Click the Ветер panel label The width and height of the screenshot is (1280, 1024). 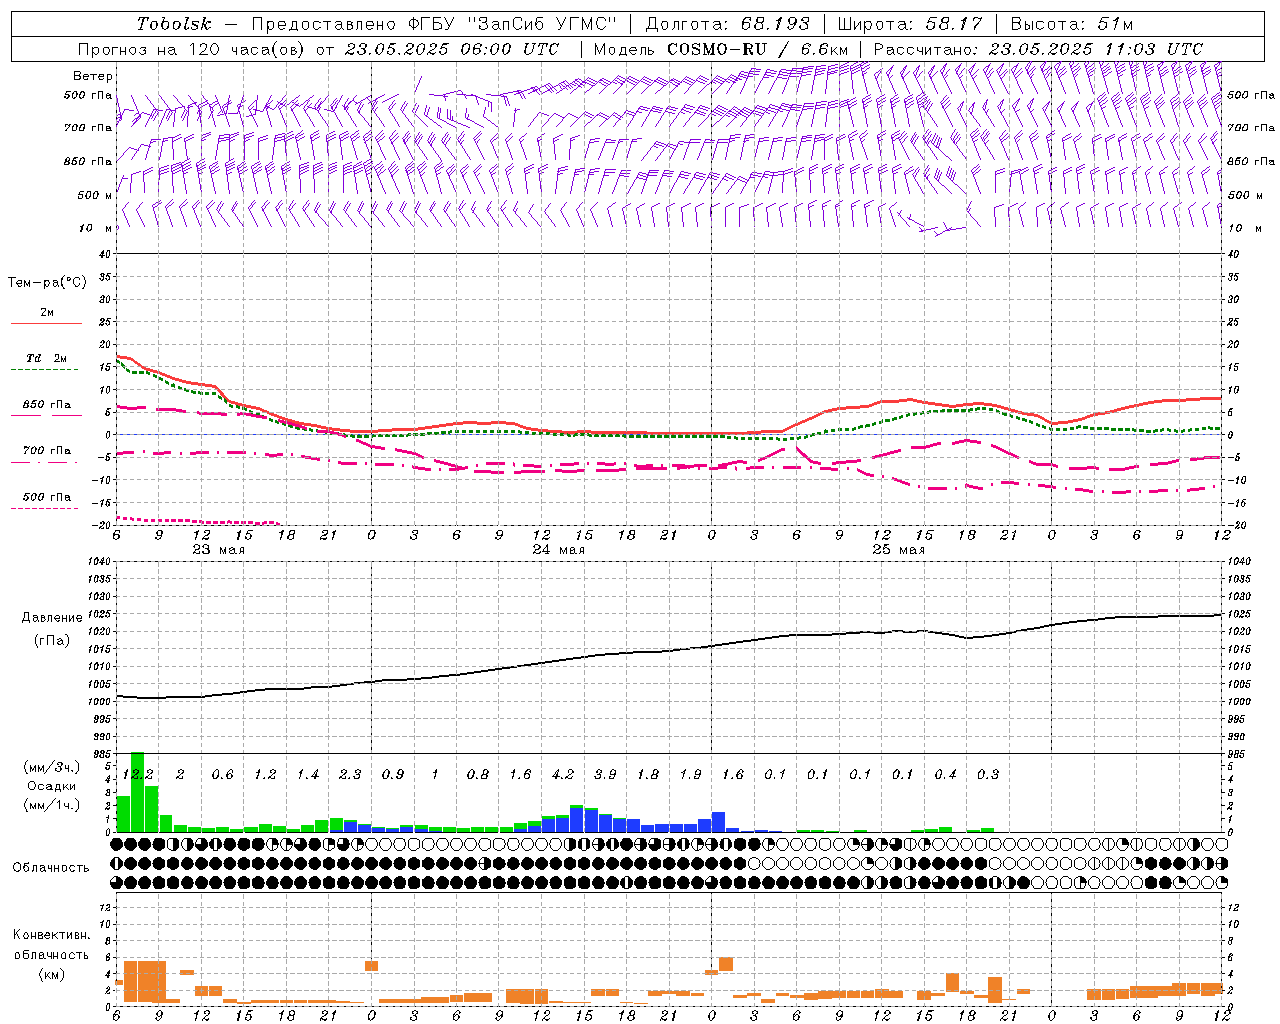[x=93, y=76]
